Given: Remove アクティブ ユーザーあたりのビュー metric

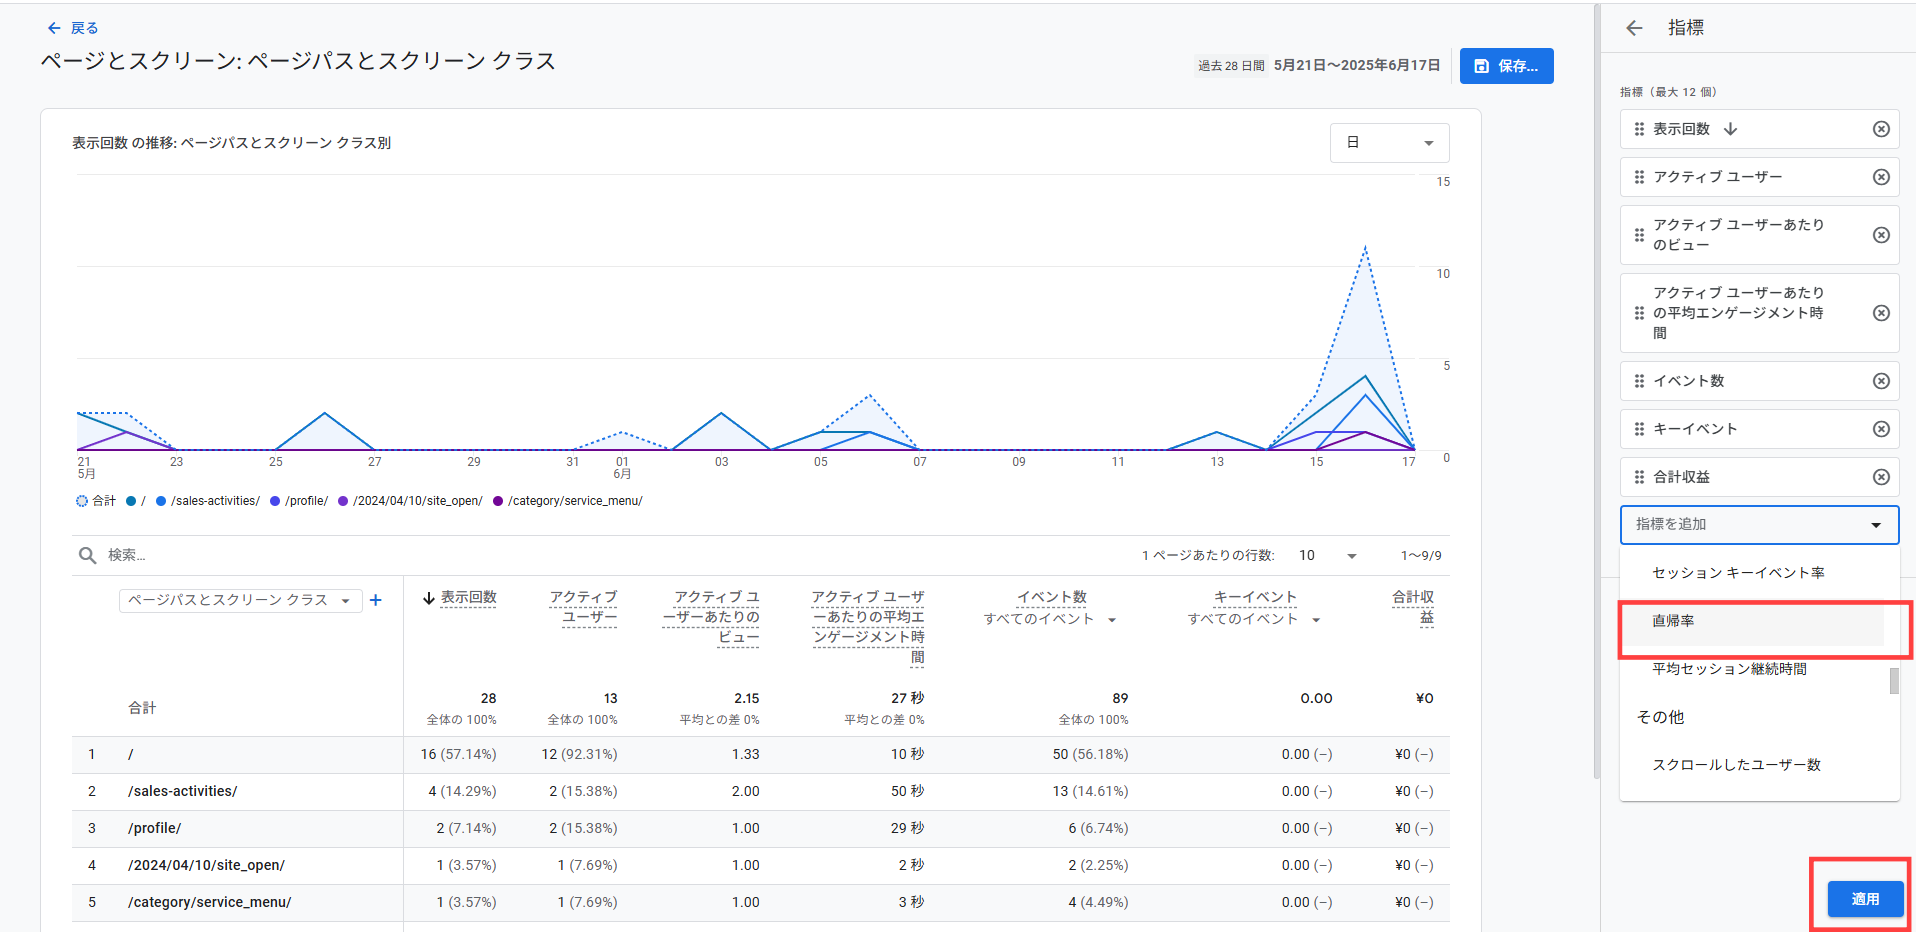Looking at the screenshot, I should click(1881, 235).
